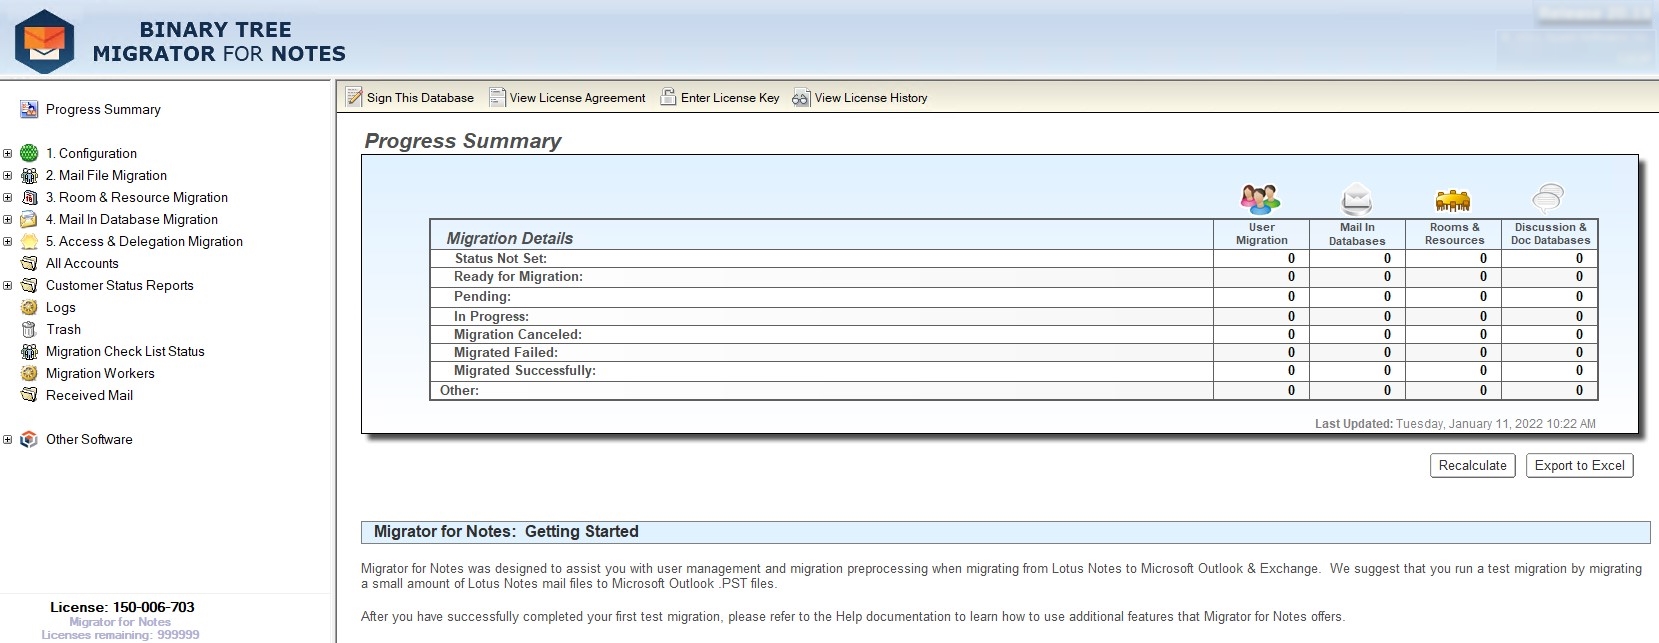Open the Received Mail view
The height and width of the screenshot is (643, 1659).
pyautogui.click(x=89, y=395)
